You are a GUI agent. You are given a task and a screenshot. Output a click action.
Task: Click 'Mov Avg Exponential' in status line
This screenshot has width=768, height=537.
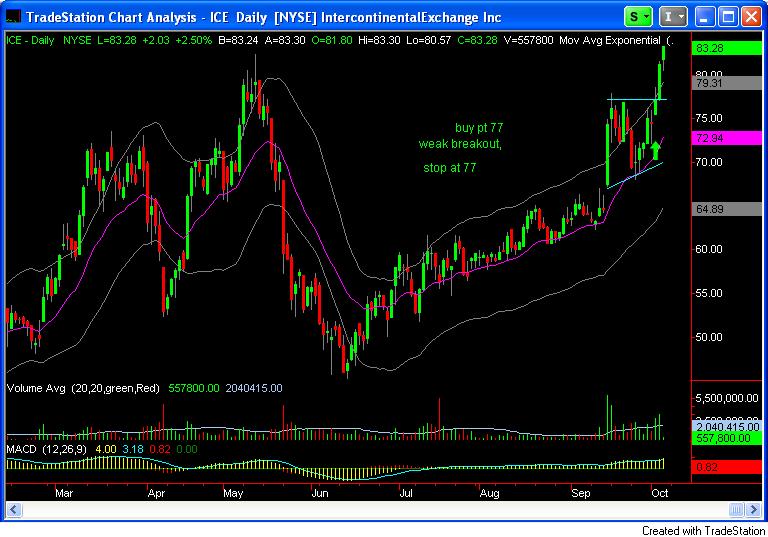(x=610, y=41)
